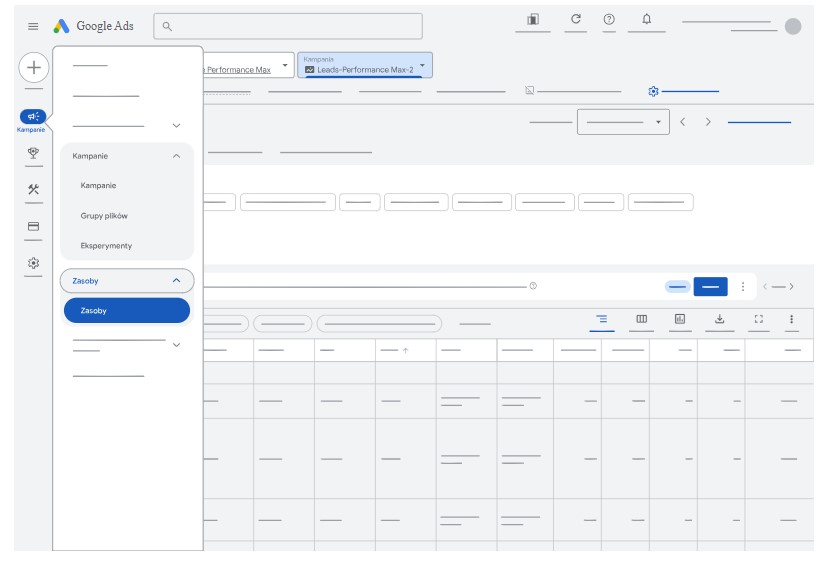Screen dimensions: 831x561
Task: Open the Billing card icon in sidebar
Action: point(33,226)
